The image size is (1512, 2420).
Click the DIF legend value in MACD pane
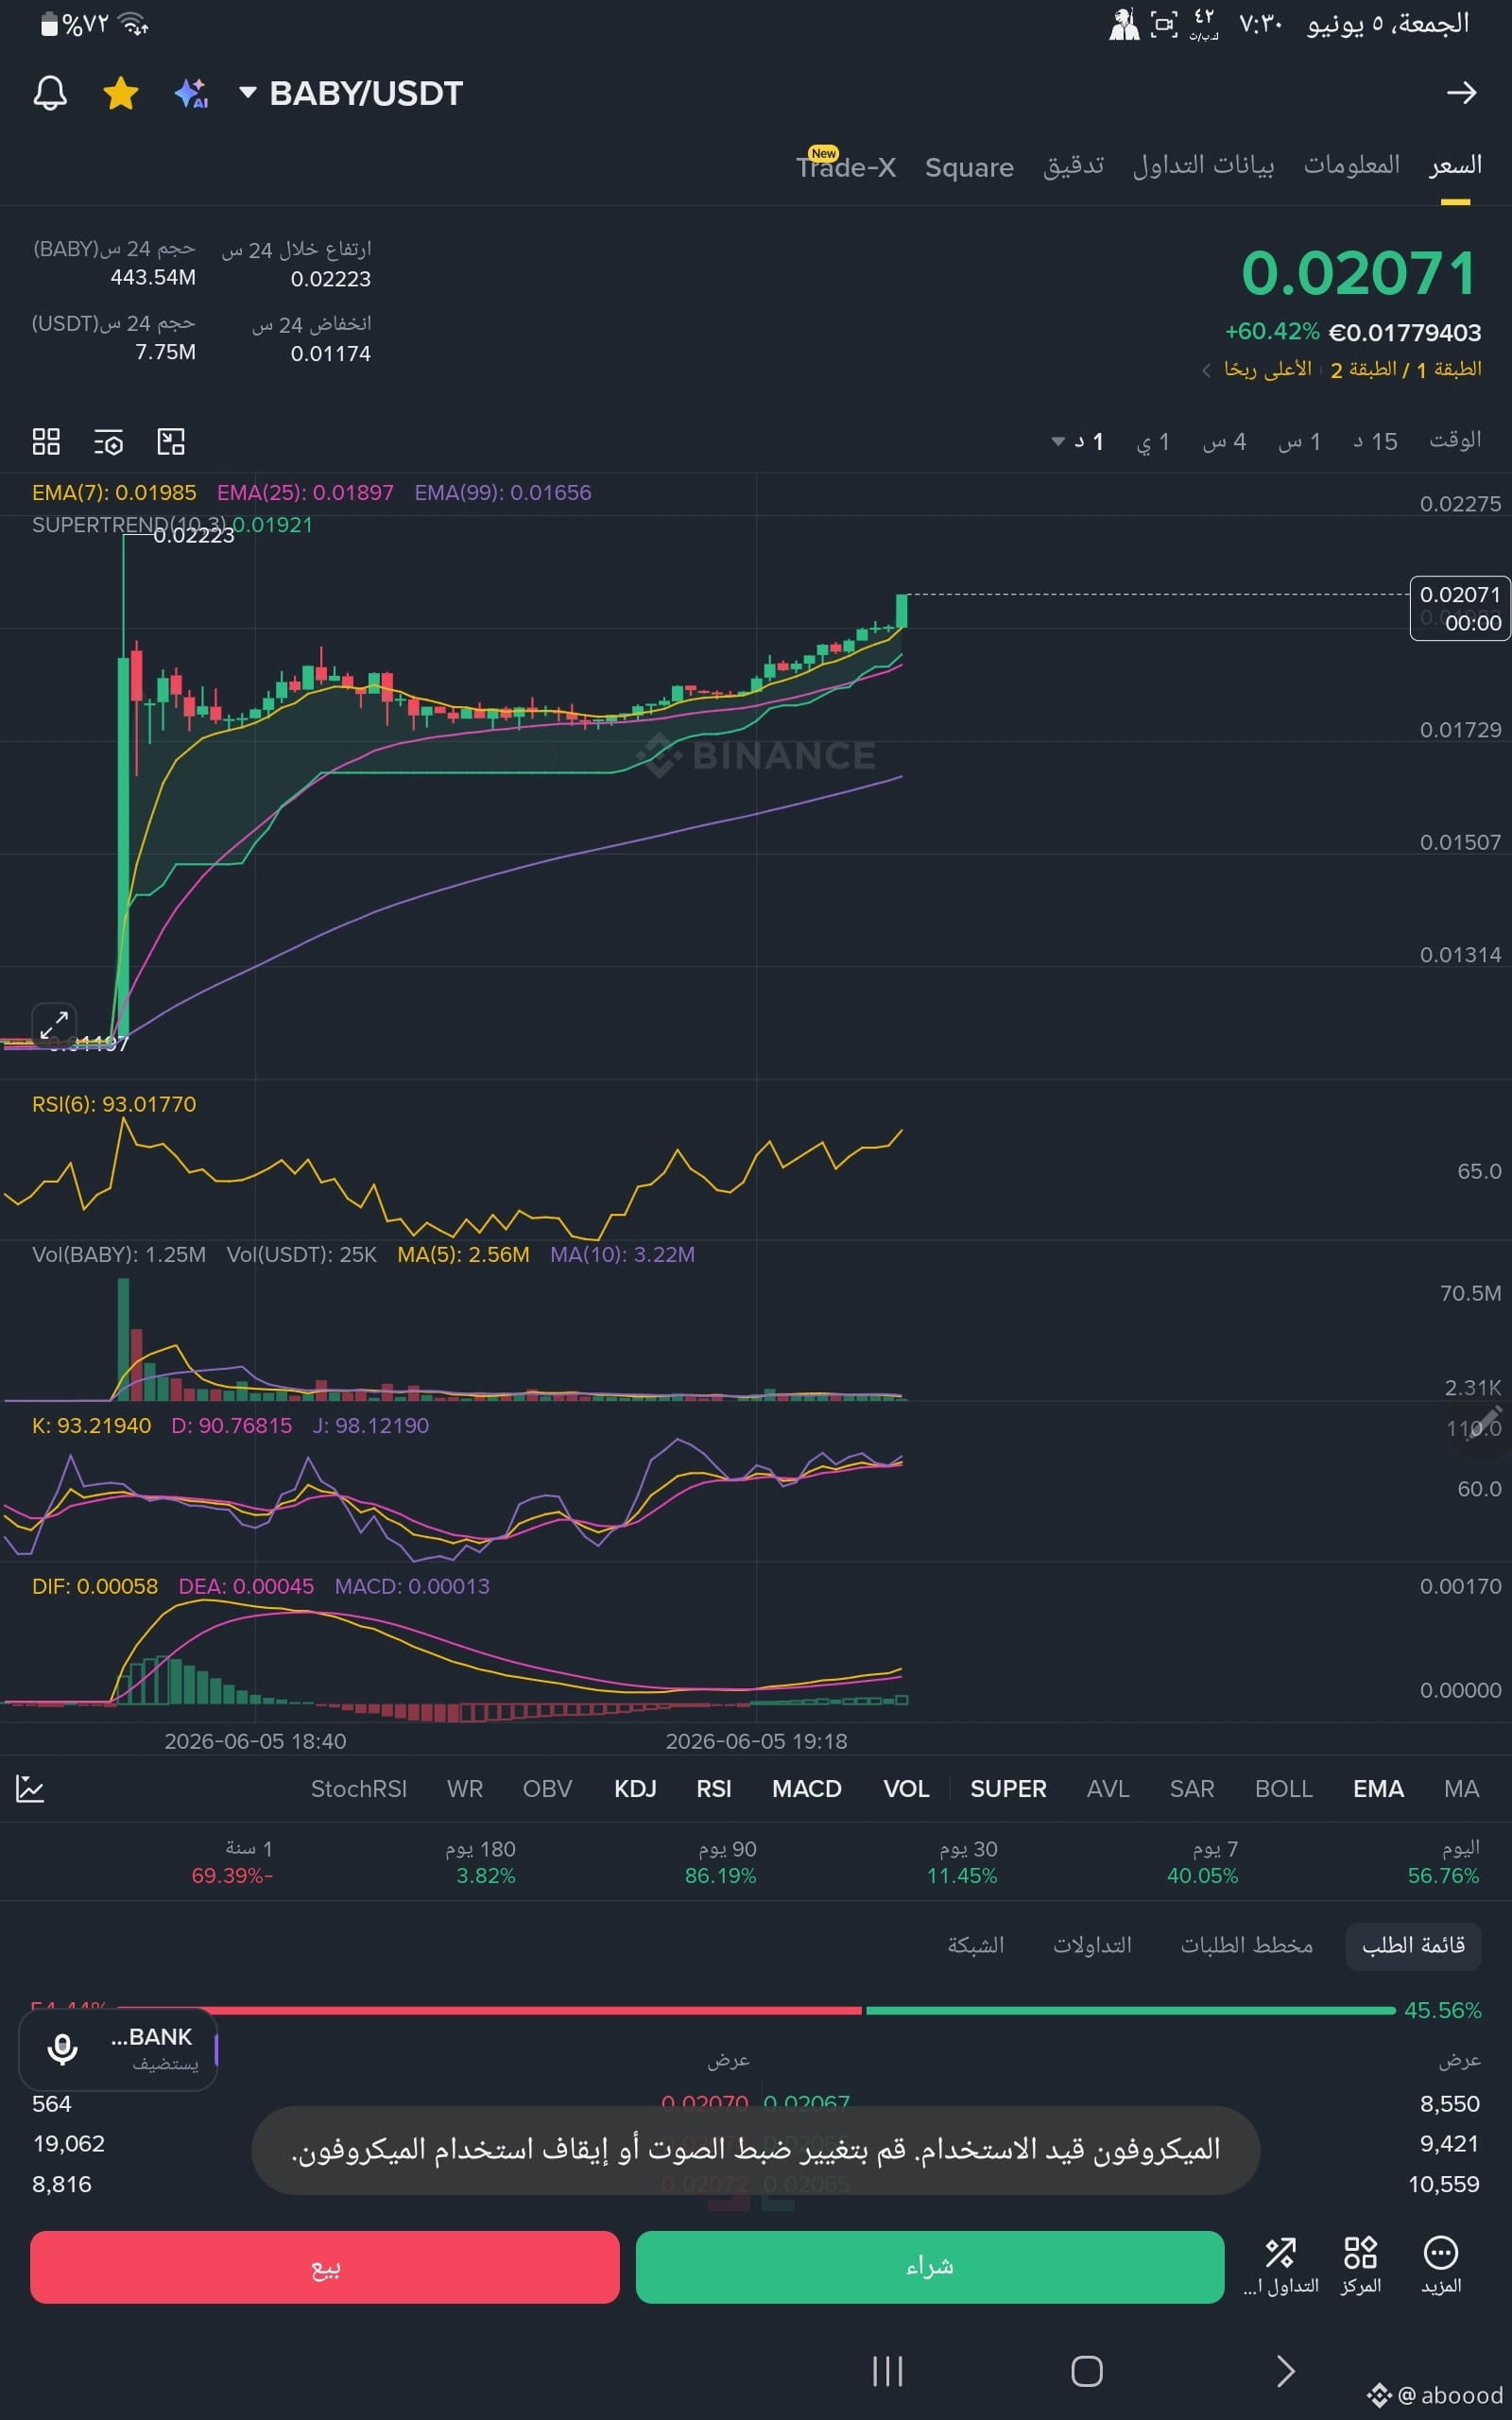coord(95,1586)
